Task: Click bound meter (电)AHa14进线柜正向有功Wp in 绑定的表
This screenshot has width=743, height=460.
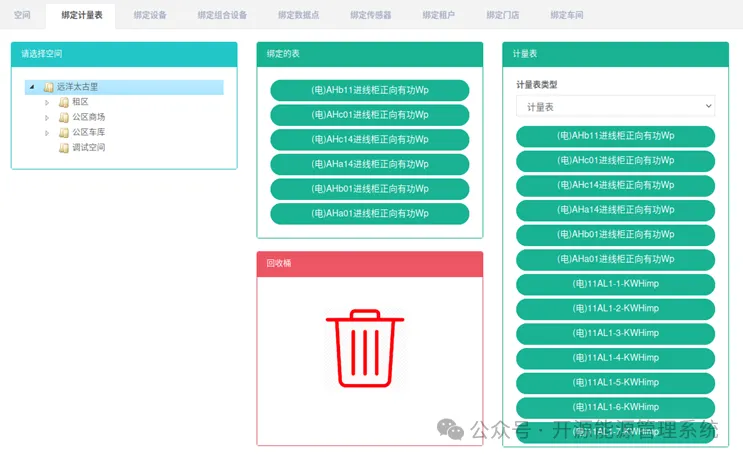Action: (370, 164)
